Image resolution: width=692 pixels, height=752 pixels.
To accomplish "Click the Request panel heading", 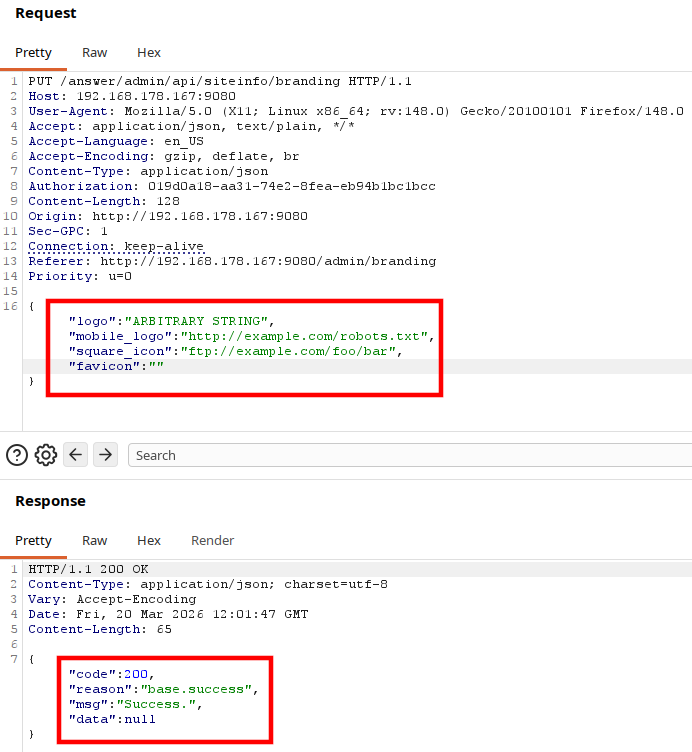I will (46, 13).
